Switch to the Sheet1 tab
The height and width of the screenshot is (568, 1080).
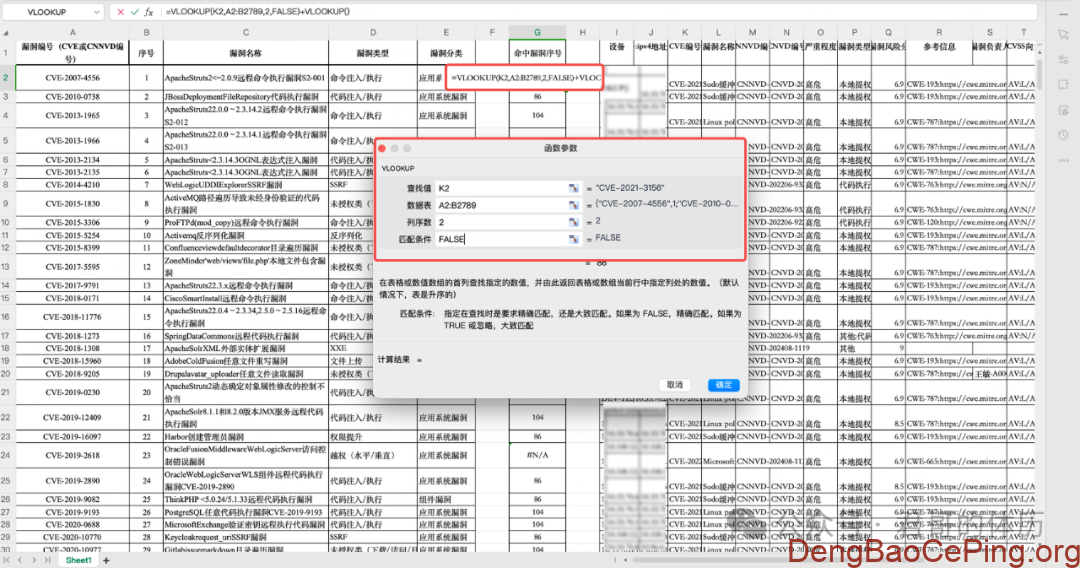pos(78,560)
